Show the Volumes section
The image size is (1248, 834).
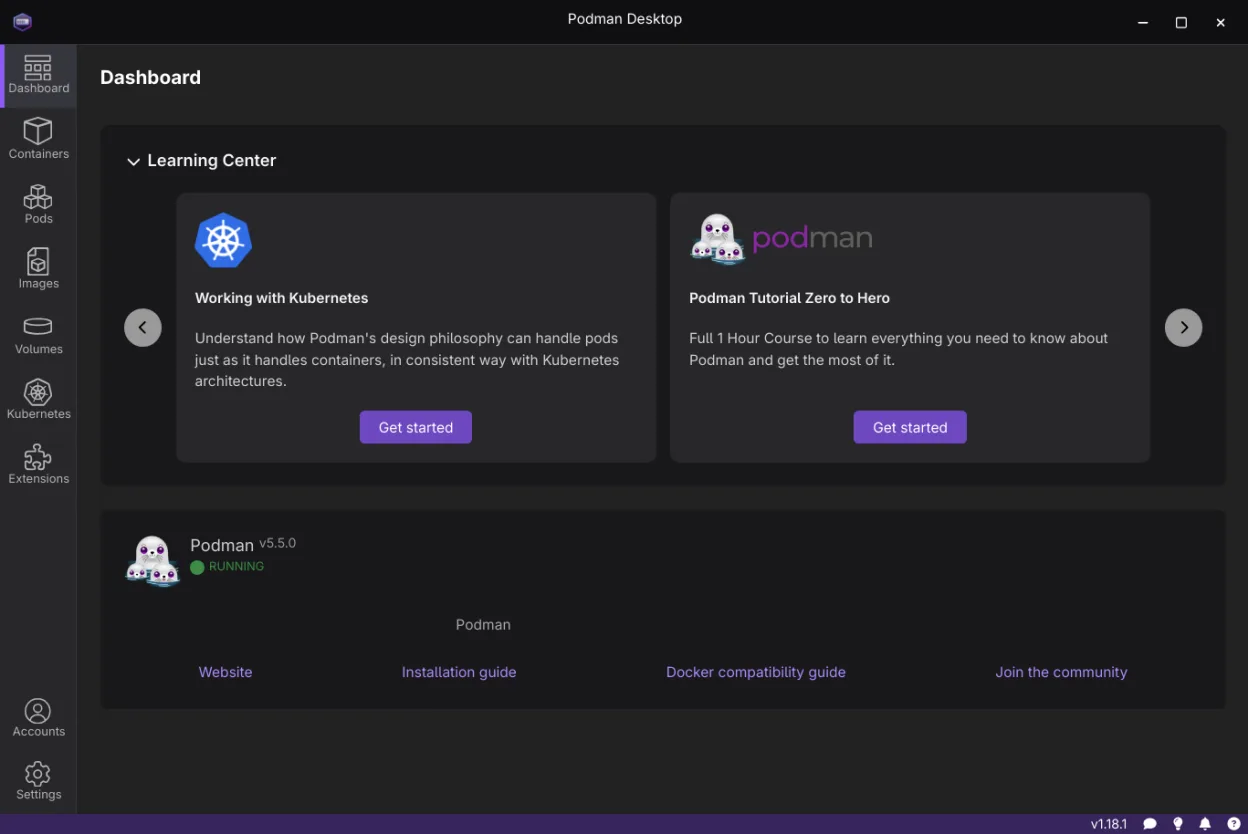coord(39,335)
